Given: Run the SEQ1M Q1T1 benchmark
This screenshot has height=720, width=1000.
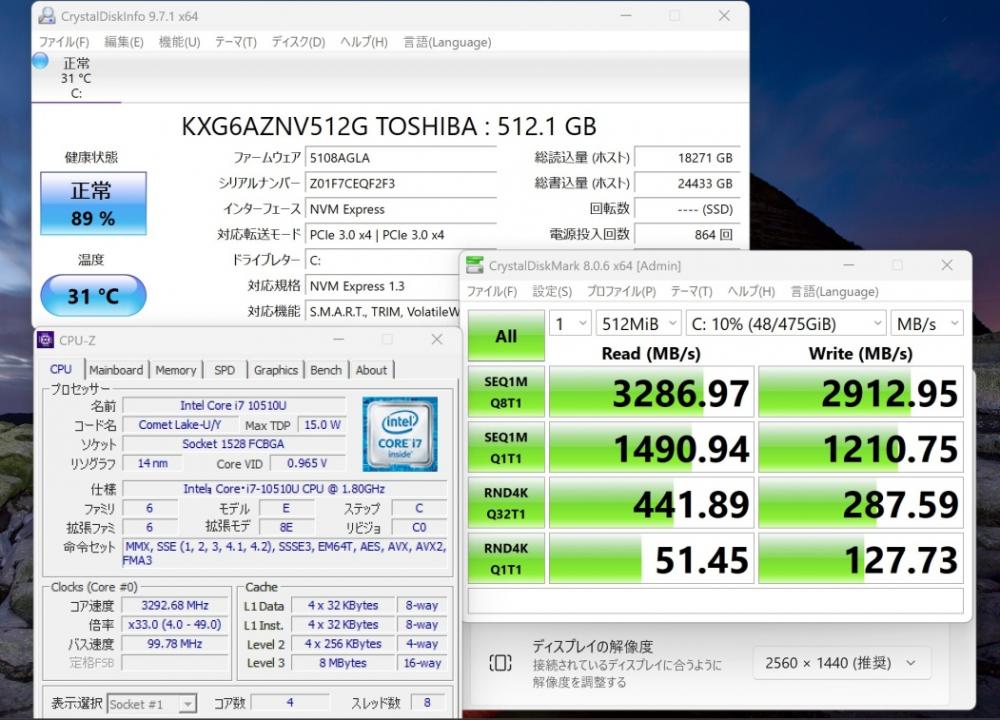Looking at the screenshot, I should (506, 448).
